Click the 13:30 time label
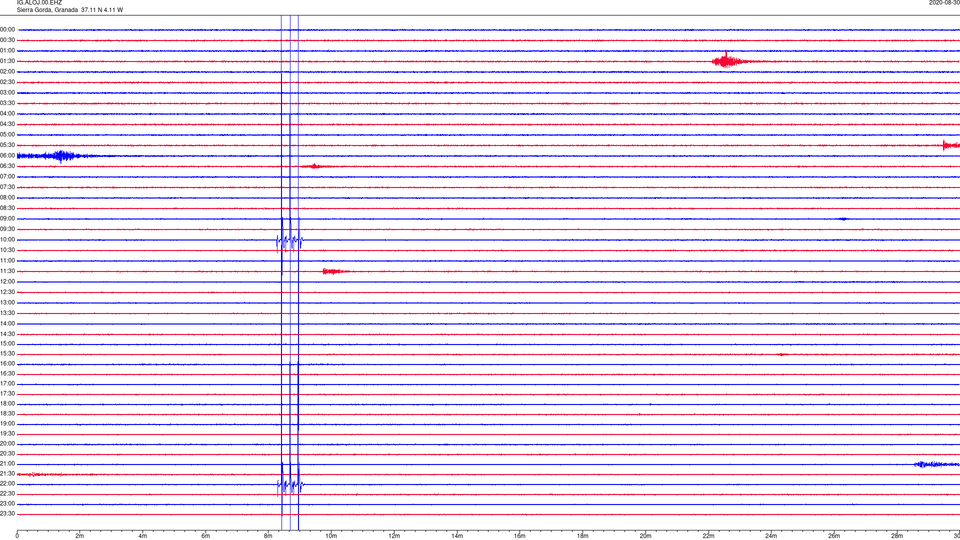This screenshot has height=540, width=960. (7, 313)
